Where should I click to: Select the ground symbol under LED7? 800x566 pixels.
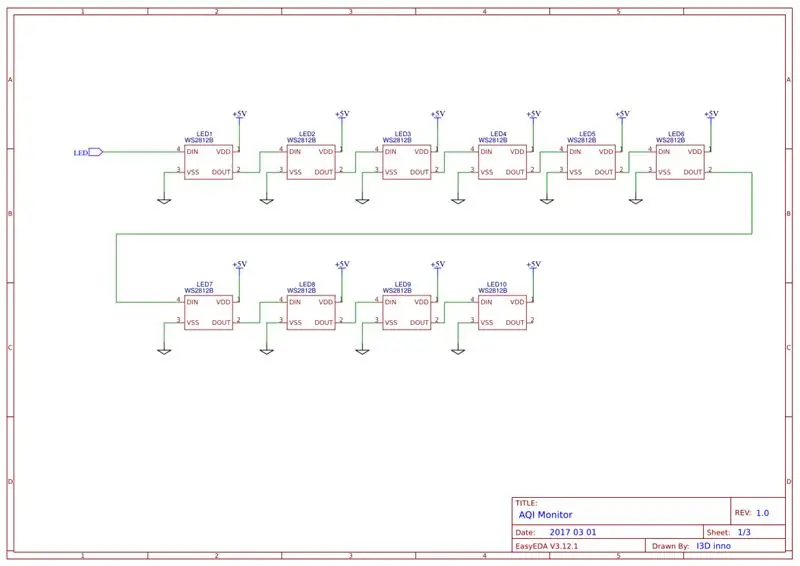click(x=164, y=352)
